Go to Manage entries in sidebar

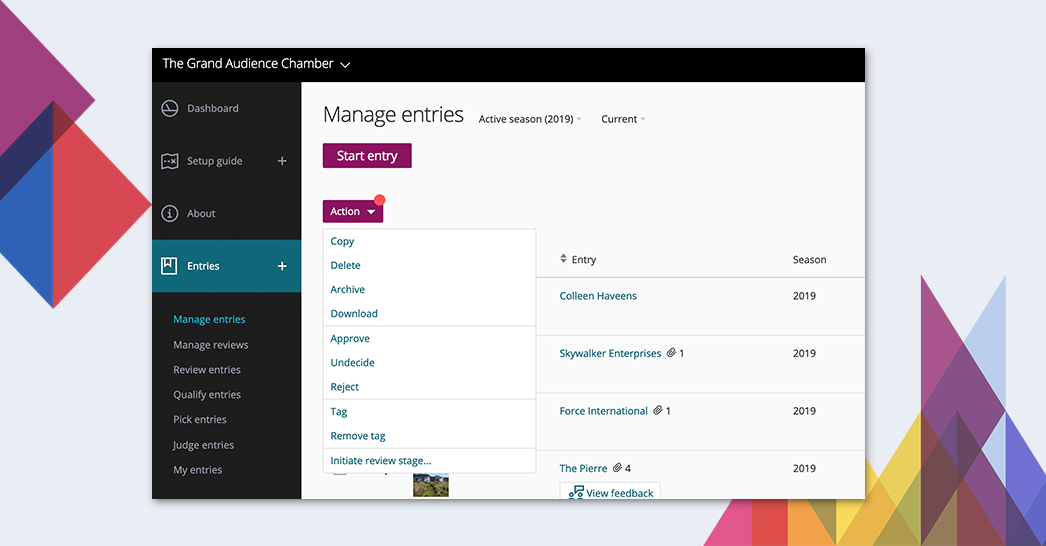(209, 320)
